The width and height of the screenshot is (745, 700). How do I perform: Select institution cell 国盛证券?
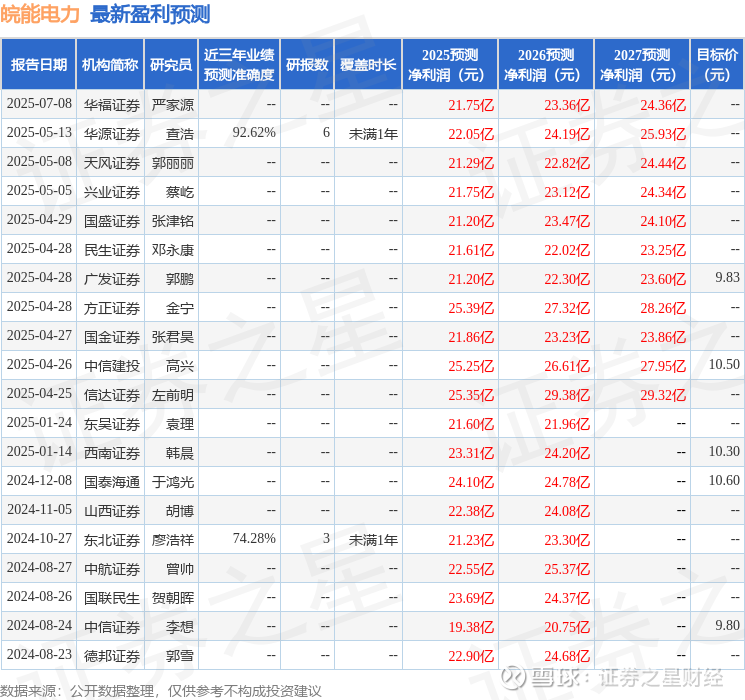[112, 221]
